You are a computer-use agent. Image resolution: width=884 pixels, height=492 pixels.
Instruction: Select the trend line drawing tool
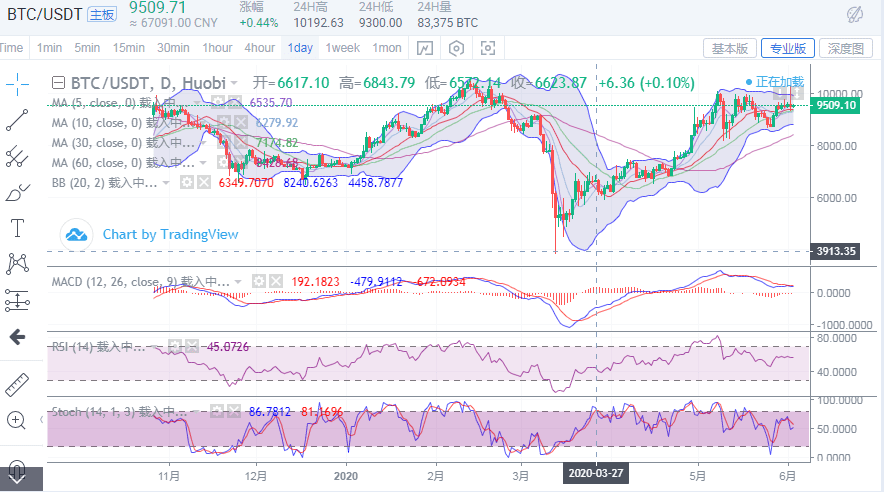click(17, 120)
